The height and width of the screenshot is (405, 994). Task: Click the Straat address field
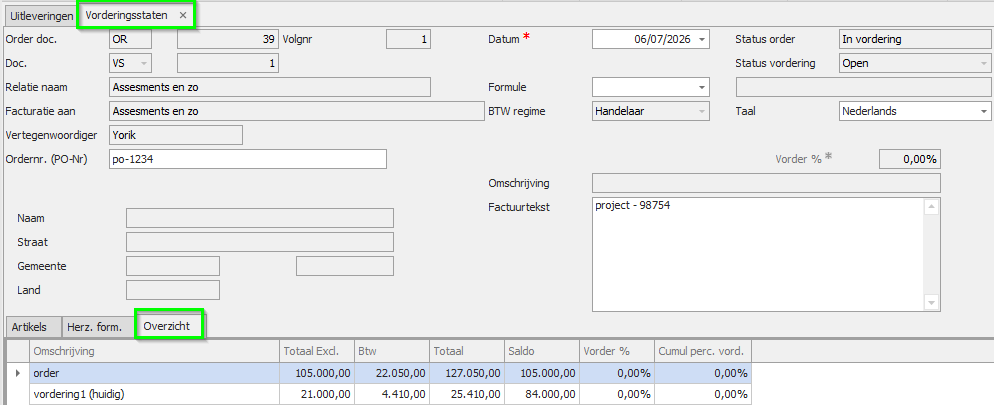(260, 242)
